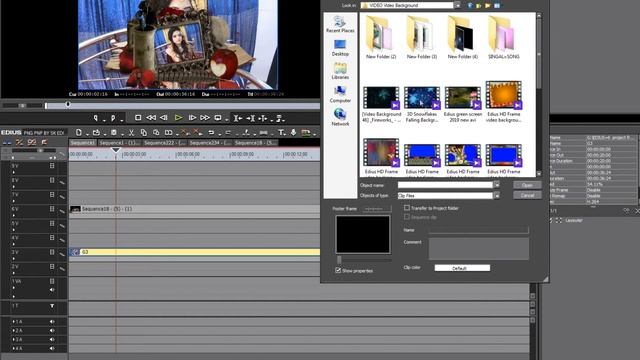Switch to Sequence234 timeline tab

click(x=210, y=143)
